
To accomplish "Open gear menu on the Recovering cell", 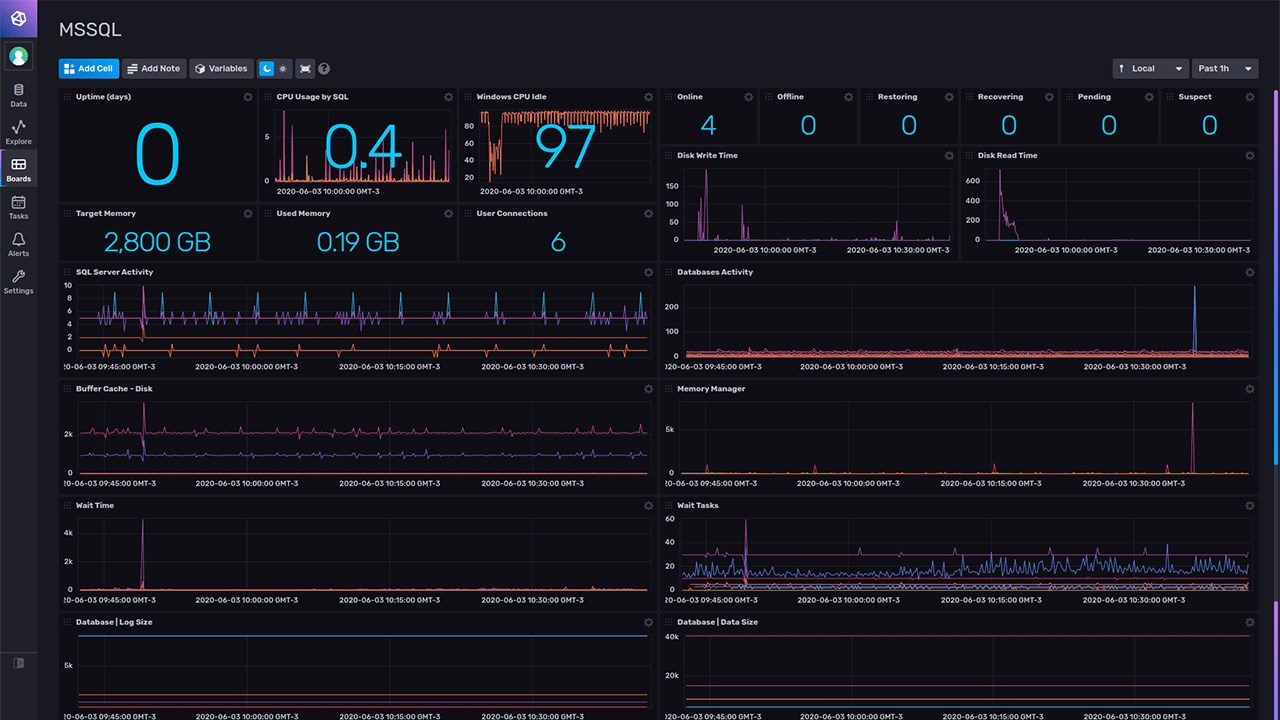I will click(x=1049, y=97).
